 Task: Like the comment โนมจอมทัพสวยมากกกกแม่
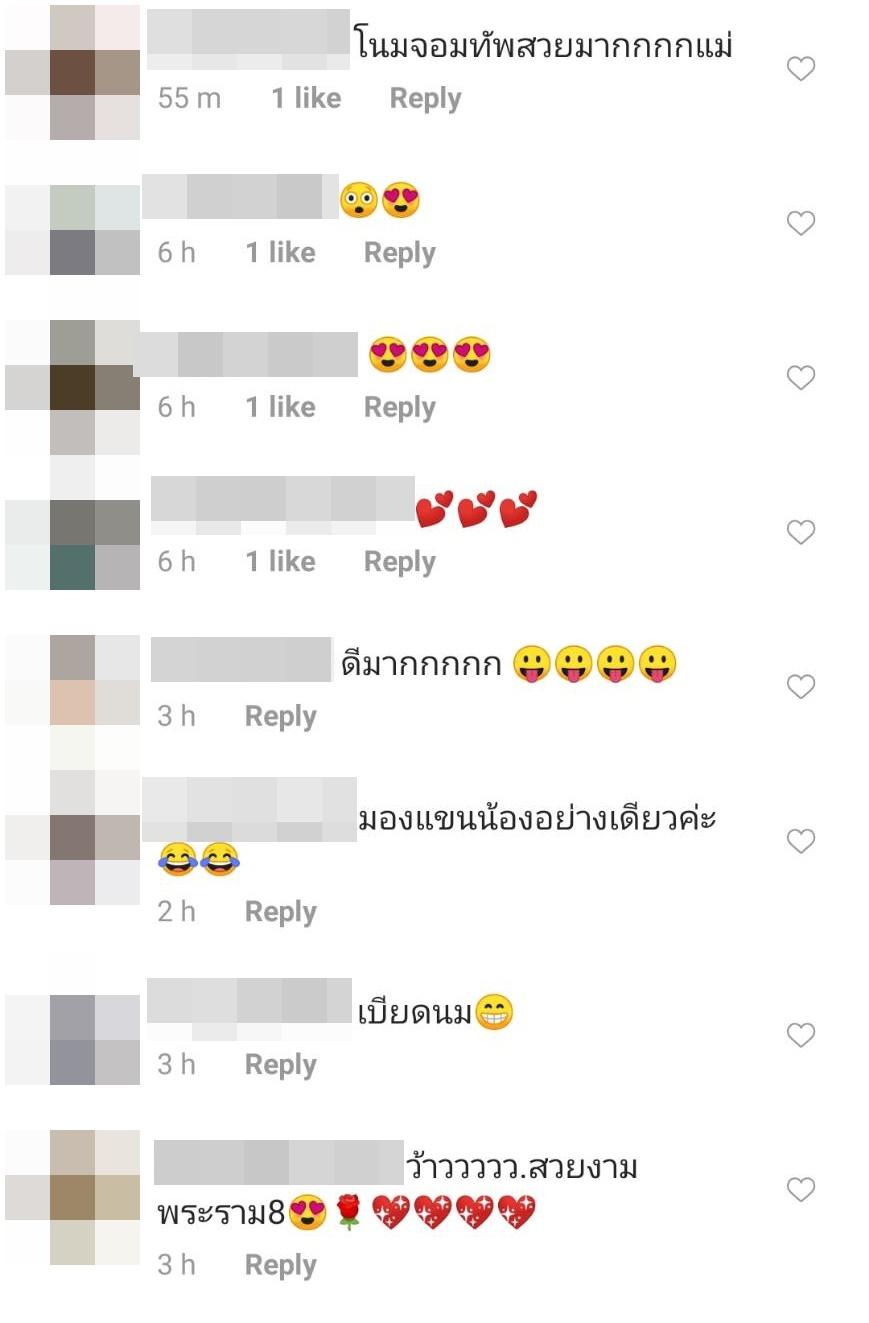click(801, 69)
